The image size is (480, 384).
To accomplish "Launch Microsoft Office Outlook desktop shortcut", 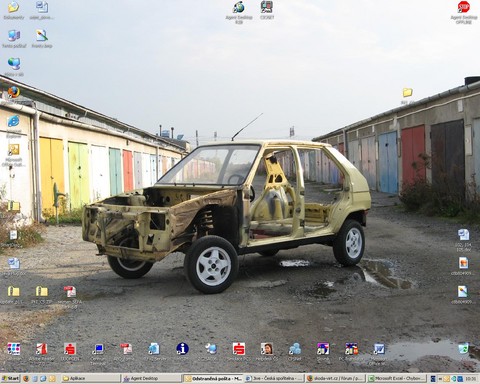I will [14, 150].
